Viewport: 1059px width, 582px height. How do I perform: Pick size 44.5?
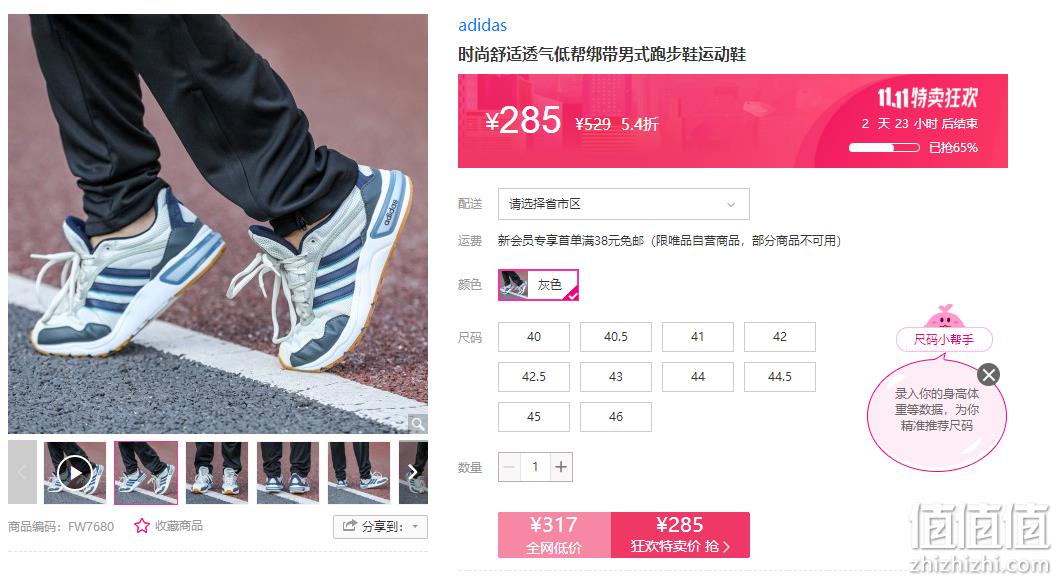point(780,377)
